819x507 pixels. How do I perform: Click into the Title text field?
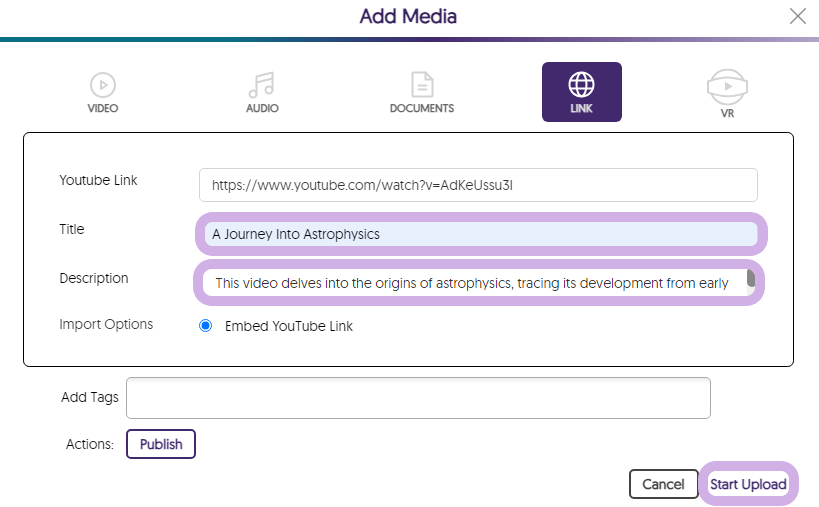tap(480, 234)
